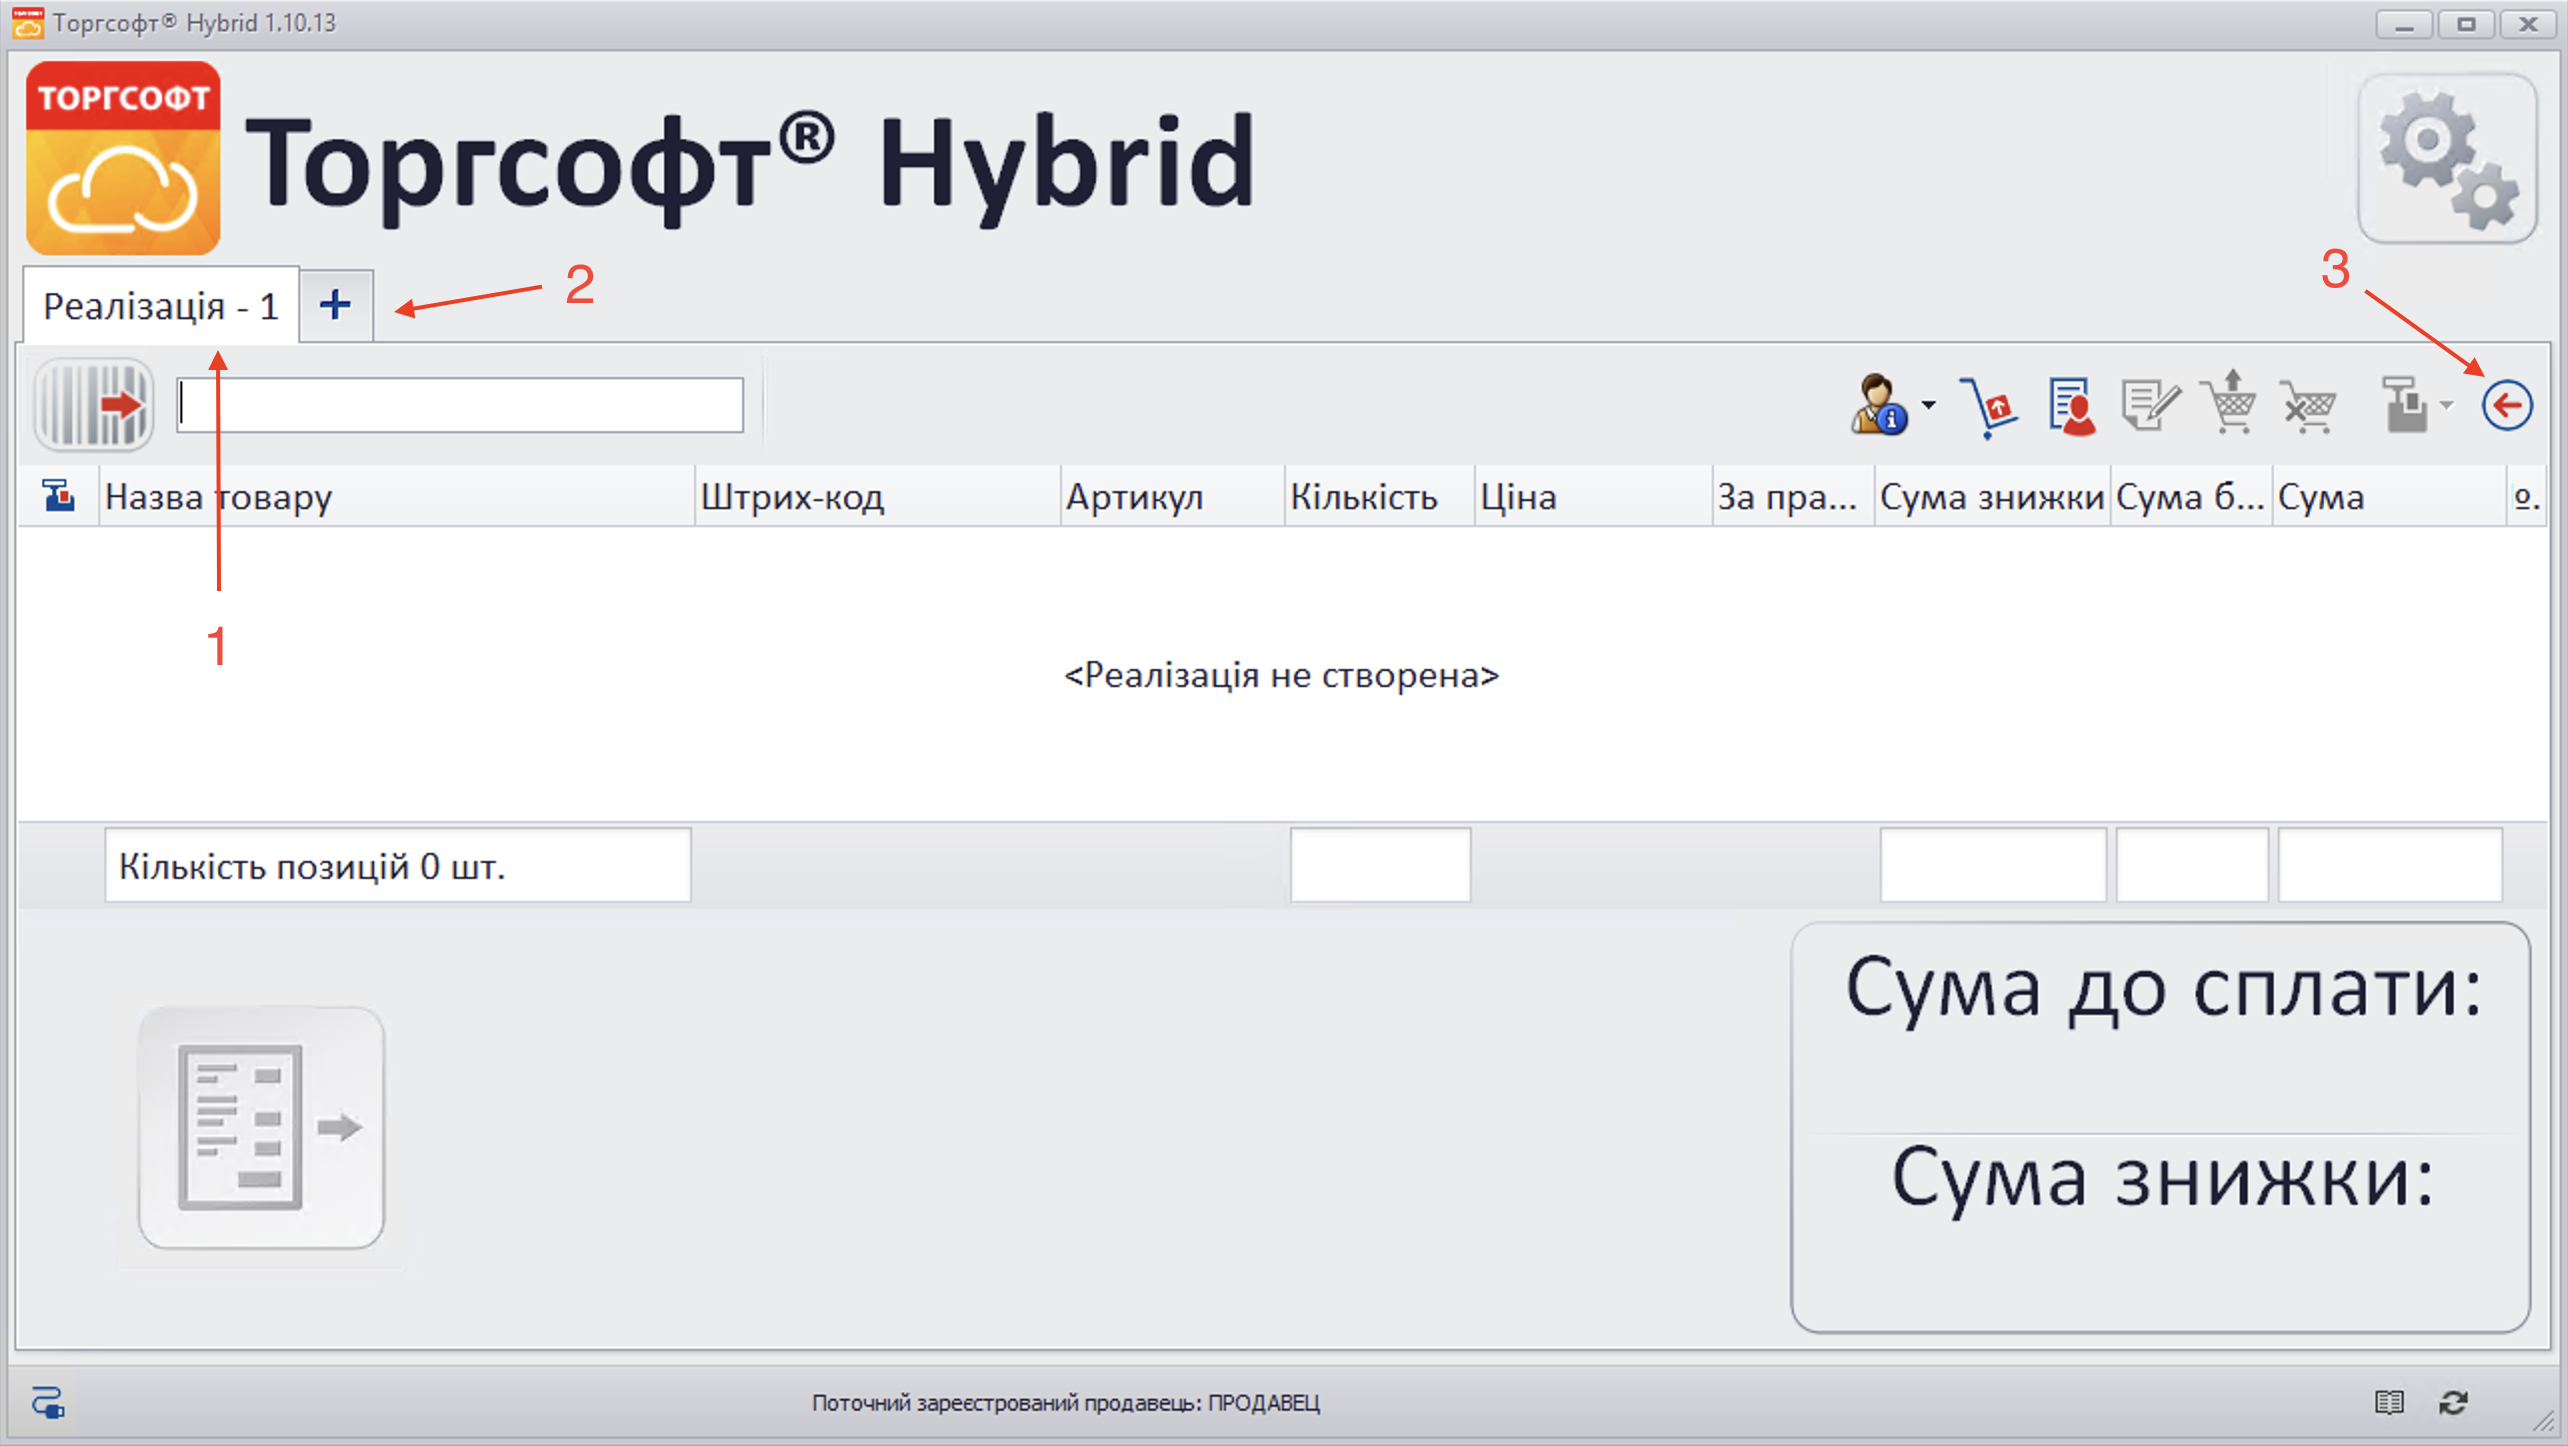Open settings via the gears icon
The image size is (2568, 1446).
[2446, 160]
